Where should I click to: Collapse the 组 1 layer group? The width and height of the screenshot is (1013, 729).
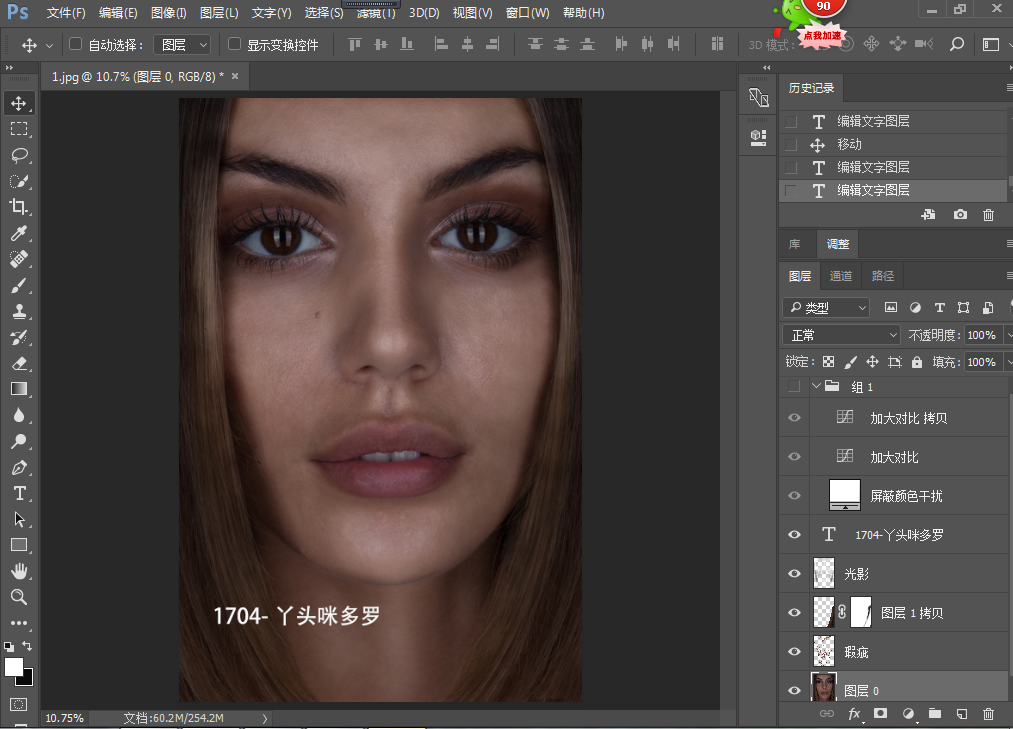point(816,387)
